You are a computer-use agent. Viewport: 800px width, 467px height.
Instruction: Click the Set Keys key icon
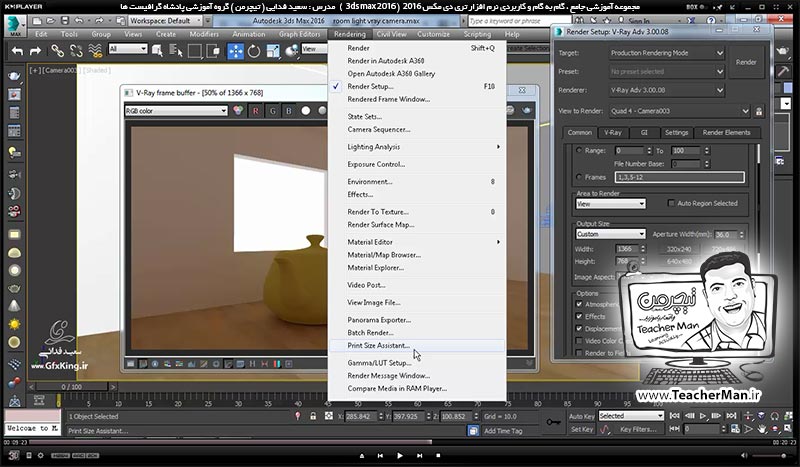click(x=553, y=422)
